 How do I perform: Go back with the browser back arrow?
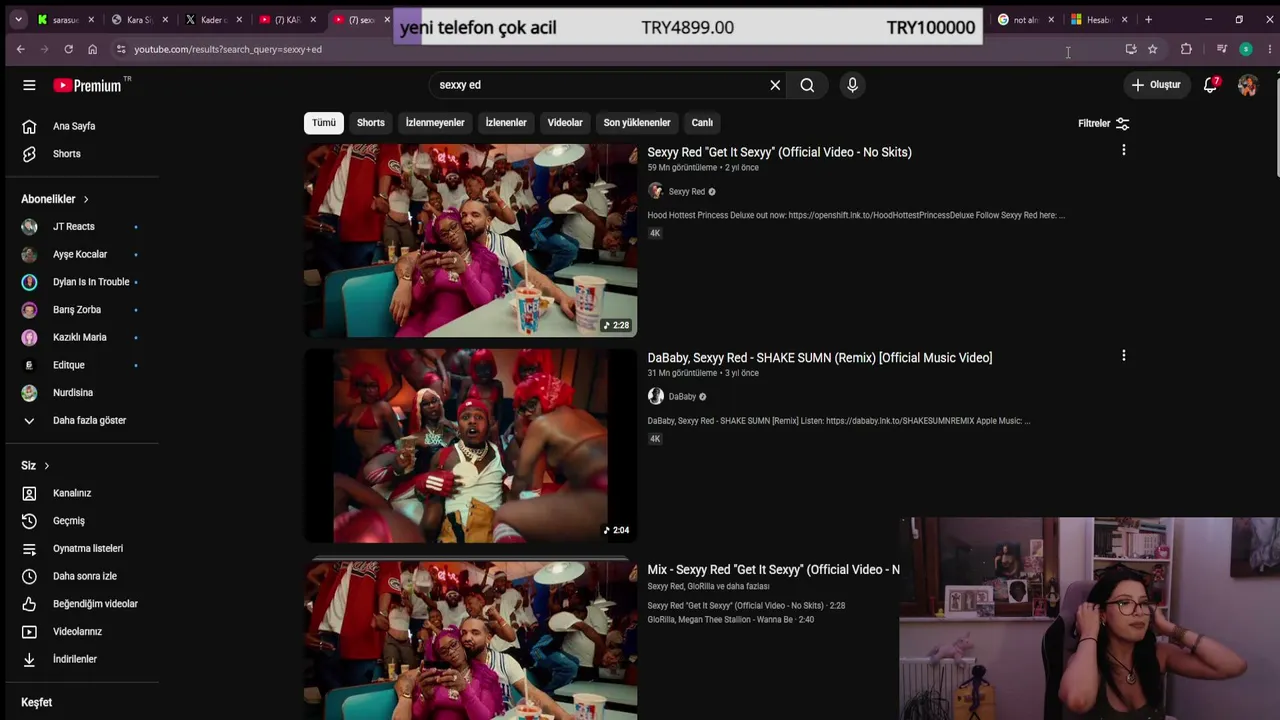click(20, 49)
